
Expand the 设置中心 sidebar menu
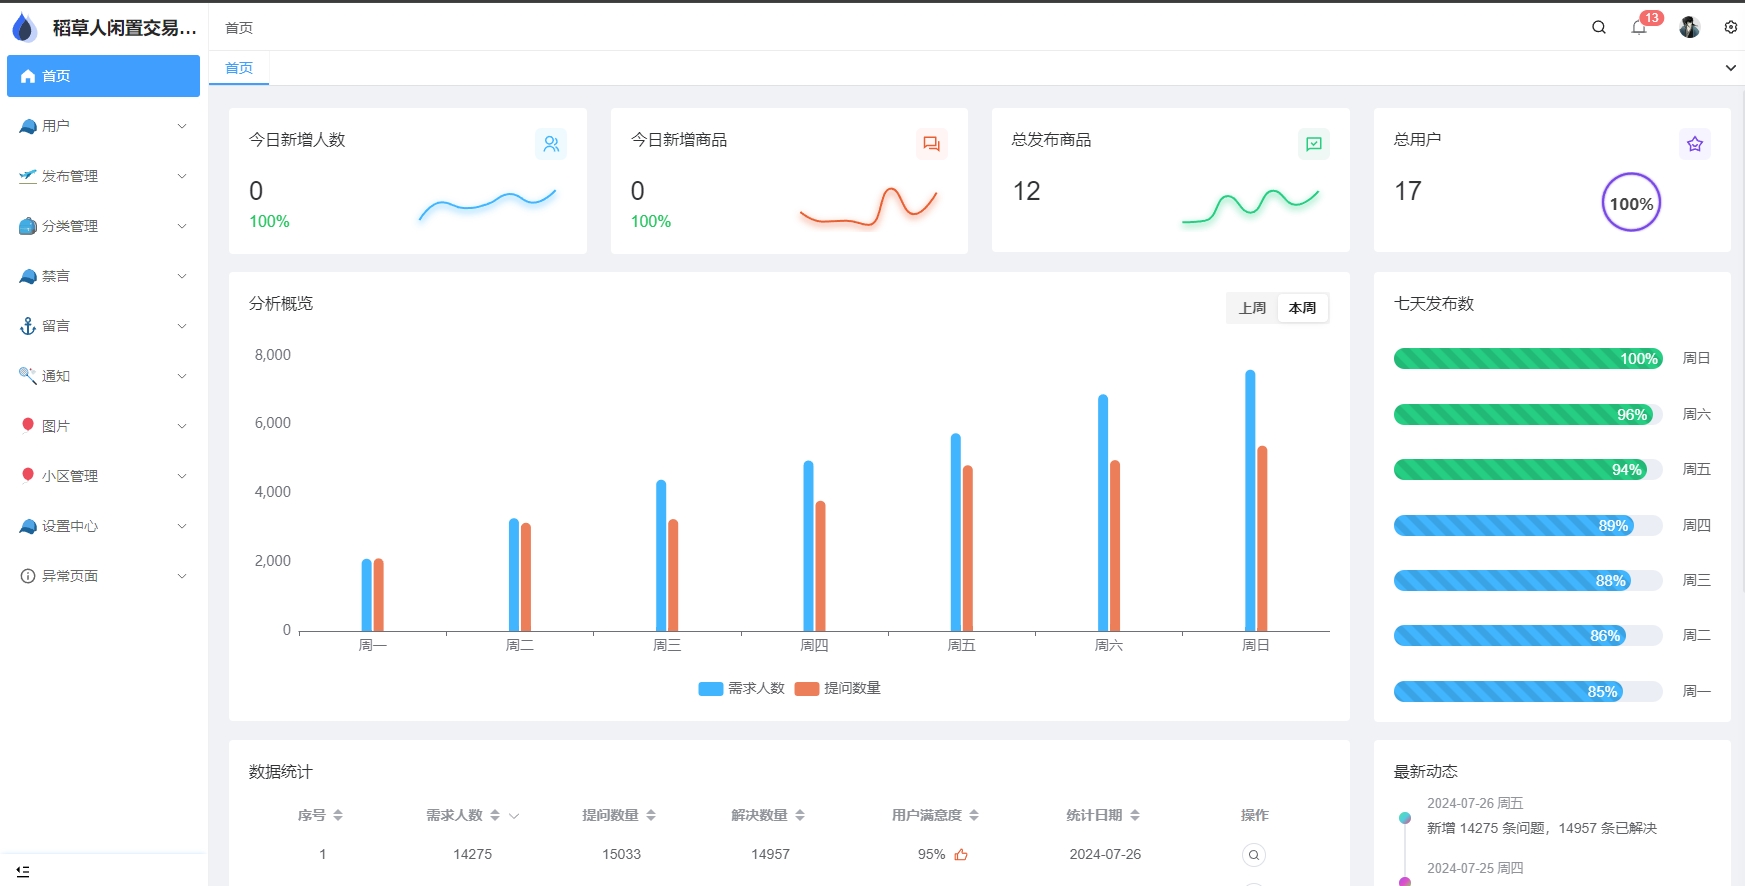pos(103,526)
